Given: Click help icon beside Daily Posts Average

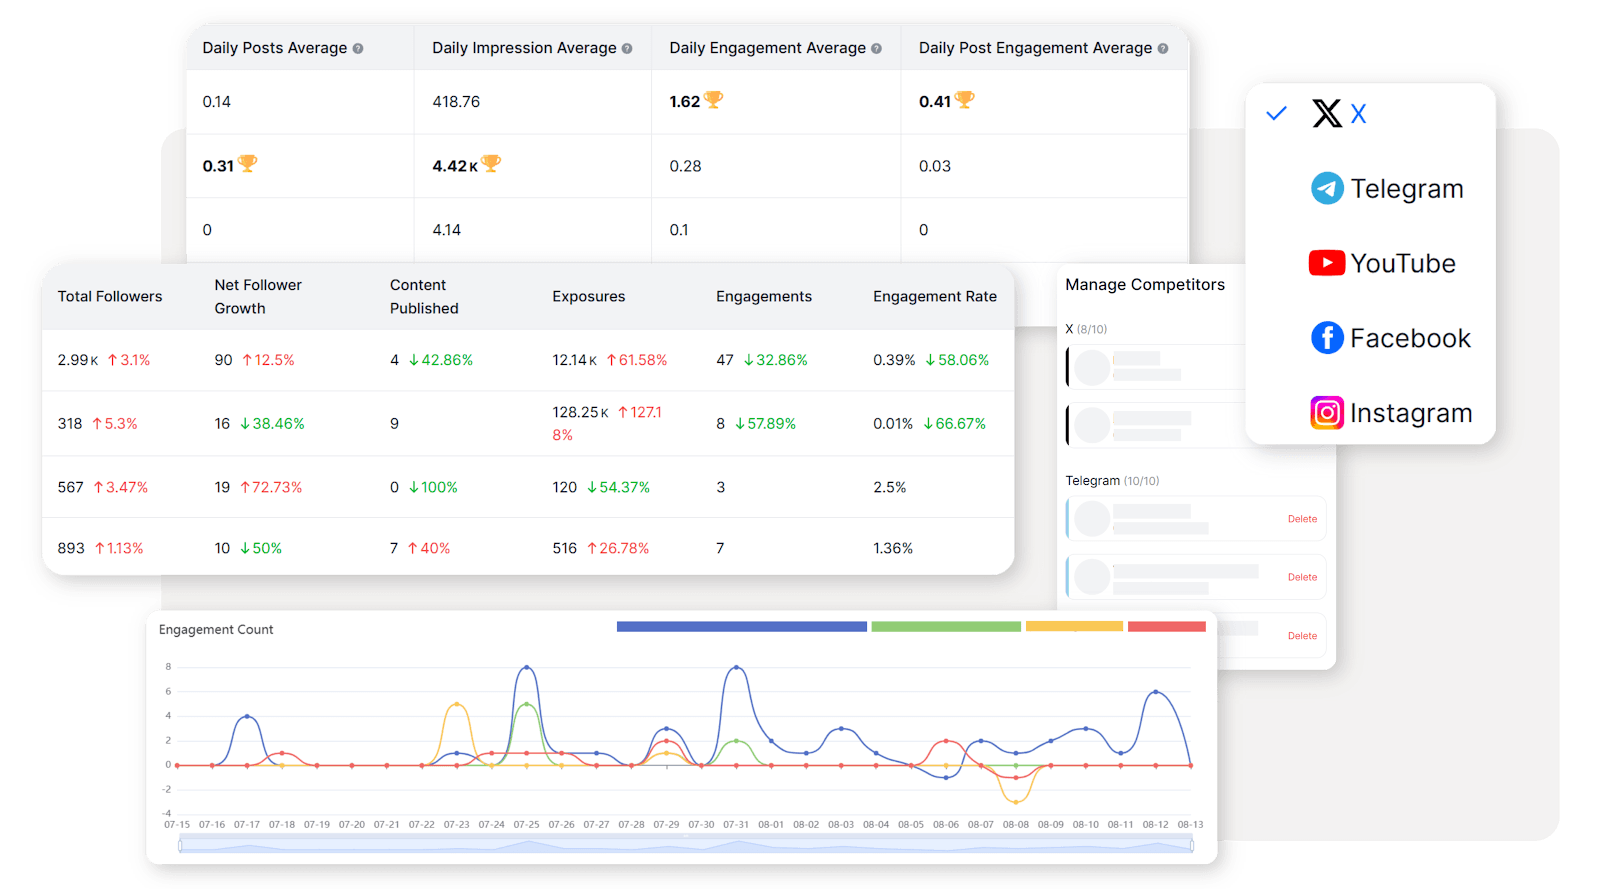Looking at the screenshot, I should click(x=358, y=49).
